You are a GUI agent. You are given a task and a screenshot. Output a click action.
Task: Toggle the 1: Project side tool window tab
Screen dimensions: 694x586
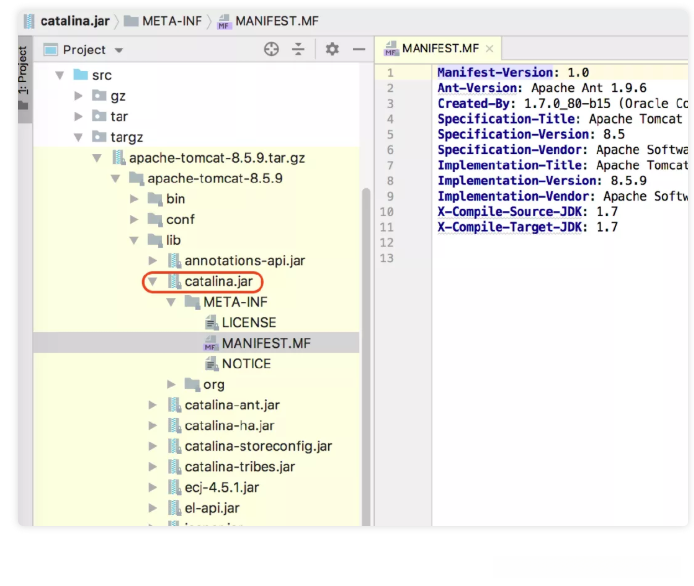(x=24, y=79)
